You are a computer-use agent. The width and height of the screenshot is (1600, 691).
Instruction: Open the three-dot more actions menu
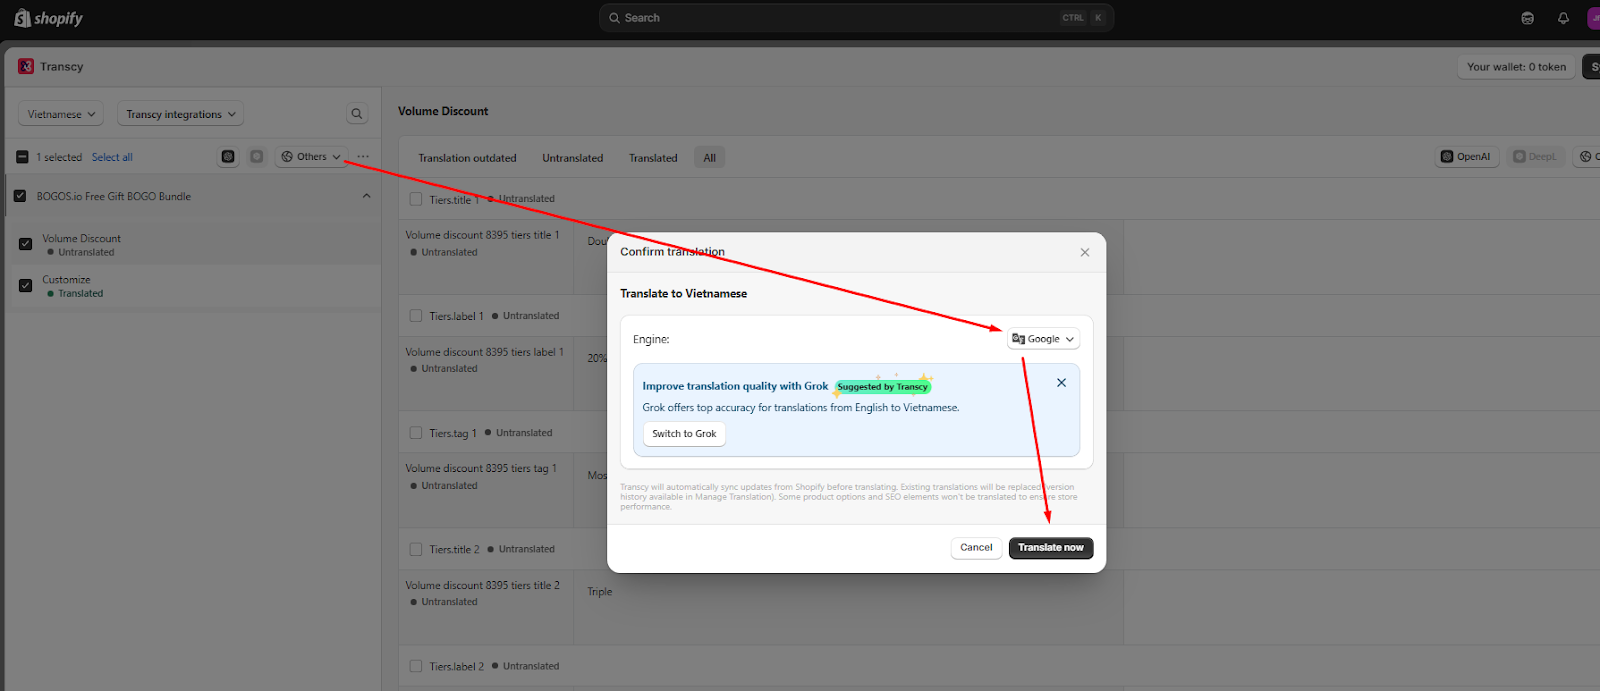click(x=363, y=157)
